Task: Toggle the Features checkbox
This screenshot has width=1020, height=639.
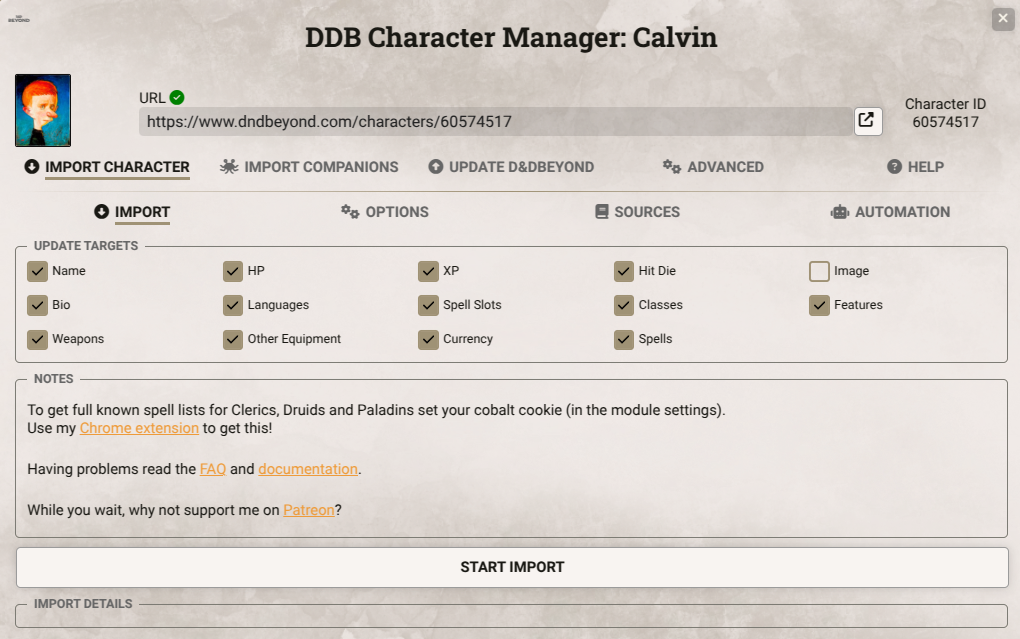Action: tap(820, 305)
